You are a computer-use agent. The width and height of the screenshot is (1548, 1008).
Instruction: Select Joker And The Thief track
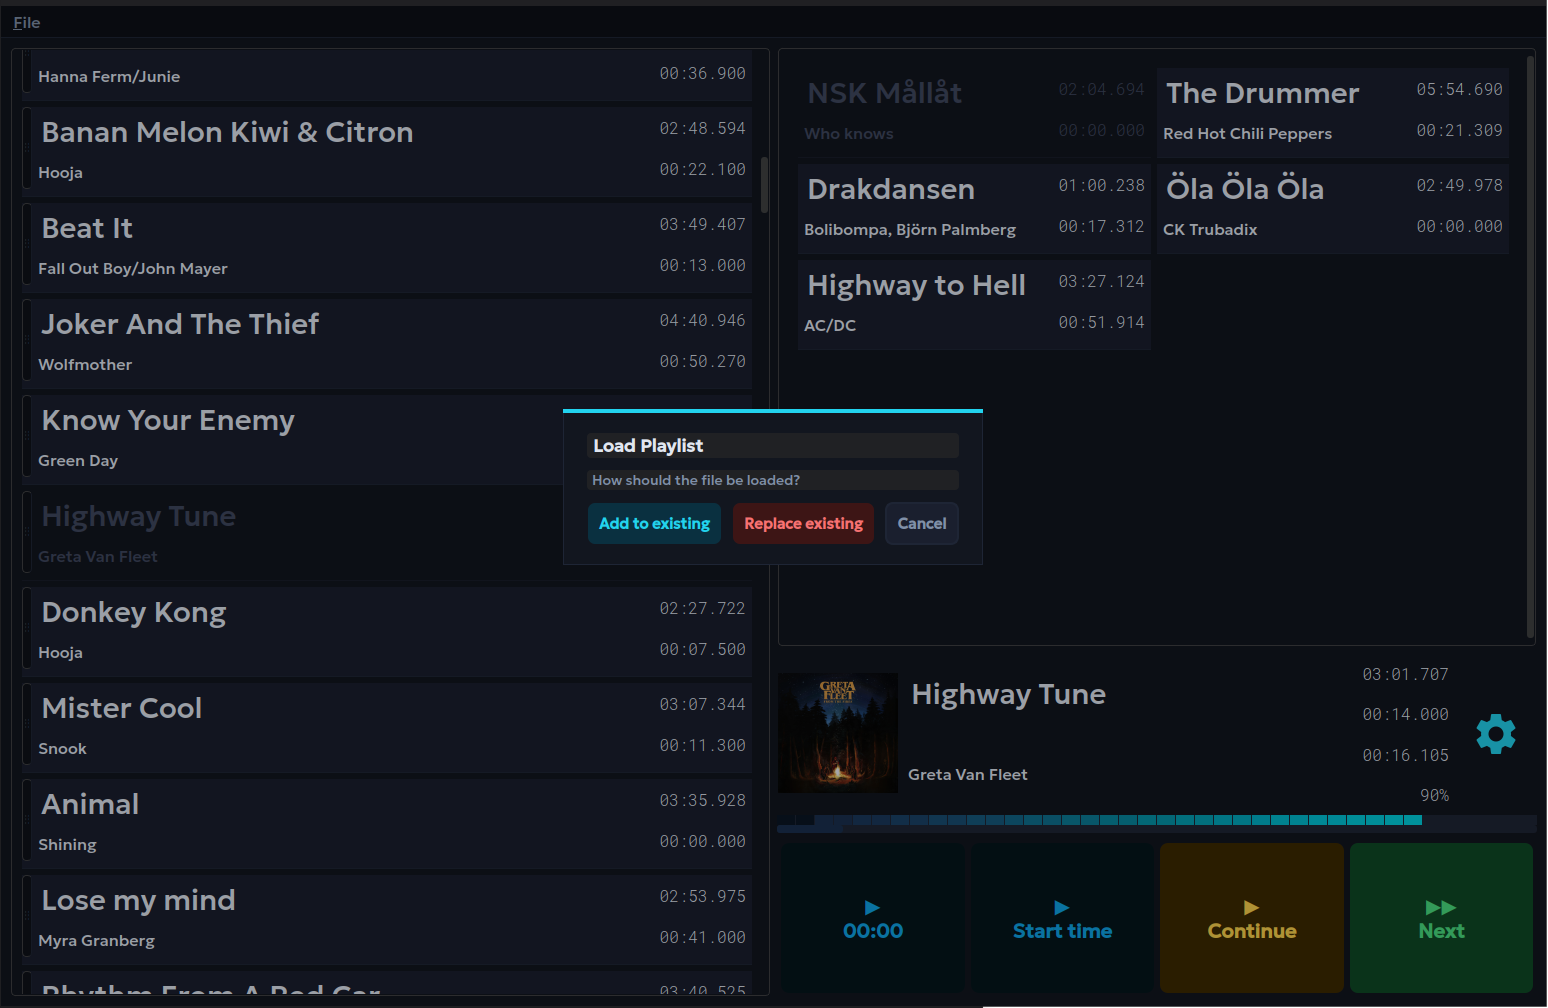point(386,344)
